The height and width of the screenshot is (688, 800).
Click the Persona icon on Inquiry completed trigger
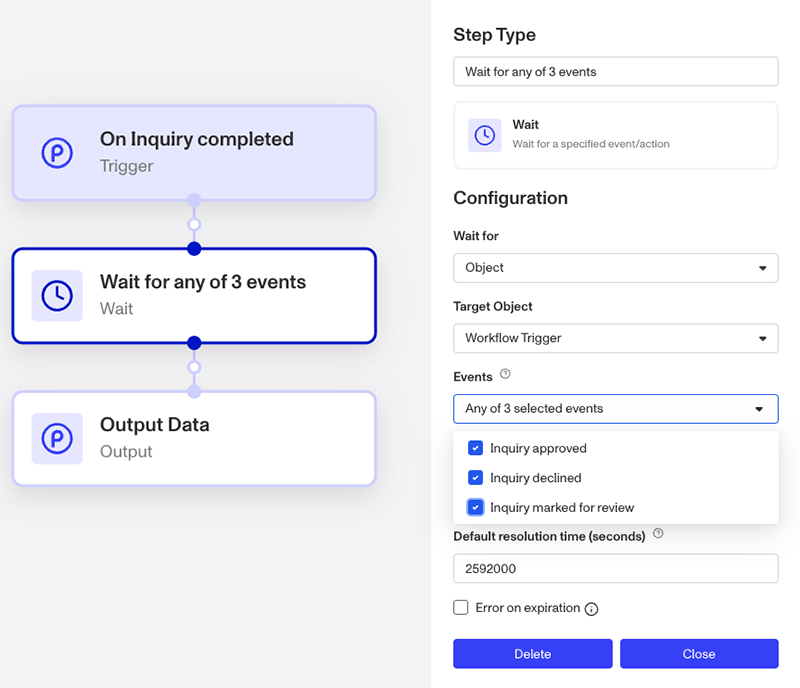click(x=57, y=153)
